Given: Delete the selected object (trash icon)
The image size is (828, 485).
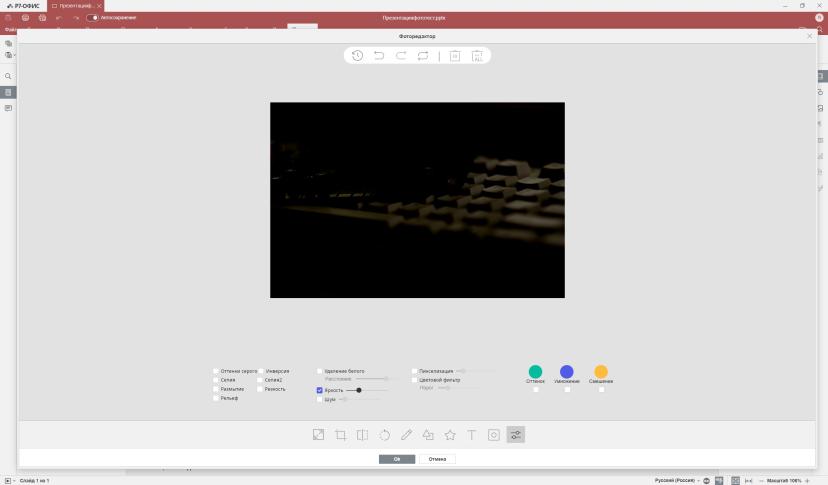Looking at the screenshot, I should coord(455,55).
